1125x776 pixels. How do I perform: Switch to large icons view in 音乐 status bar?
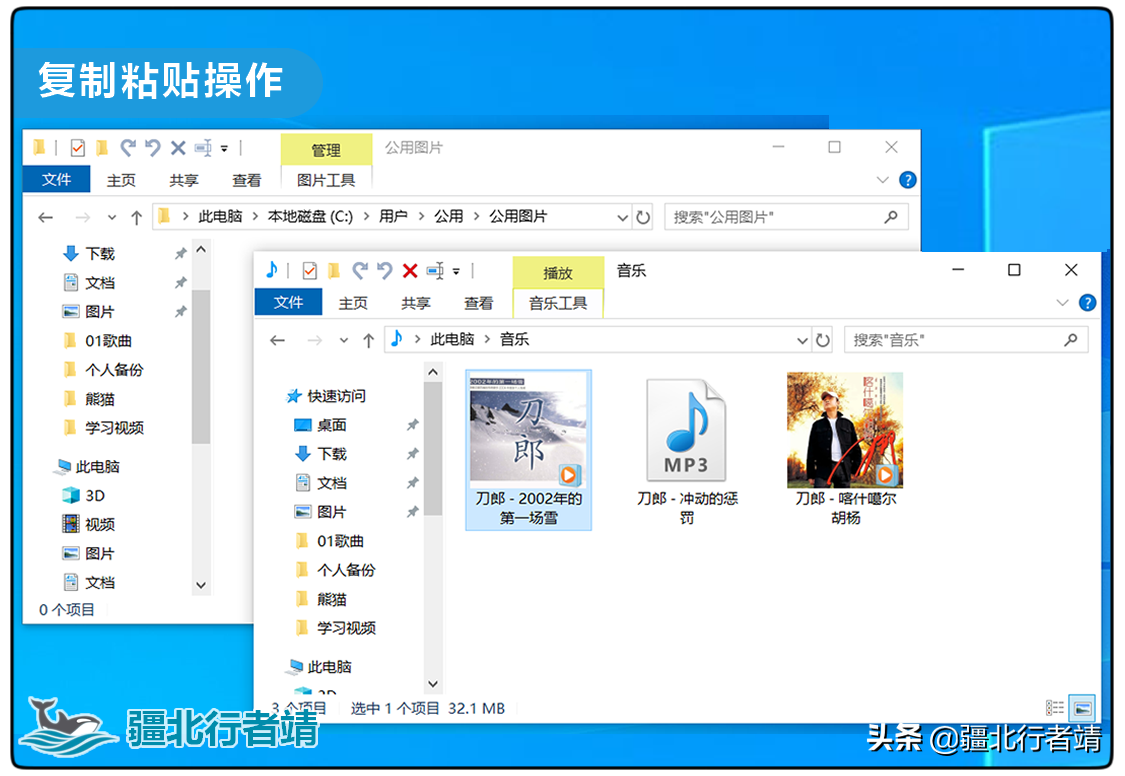tap(1083, 709)
